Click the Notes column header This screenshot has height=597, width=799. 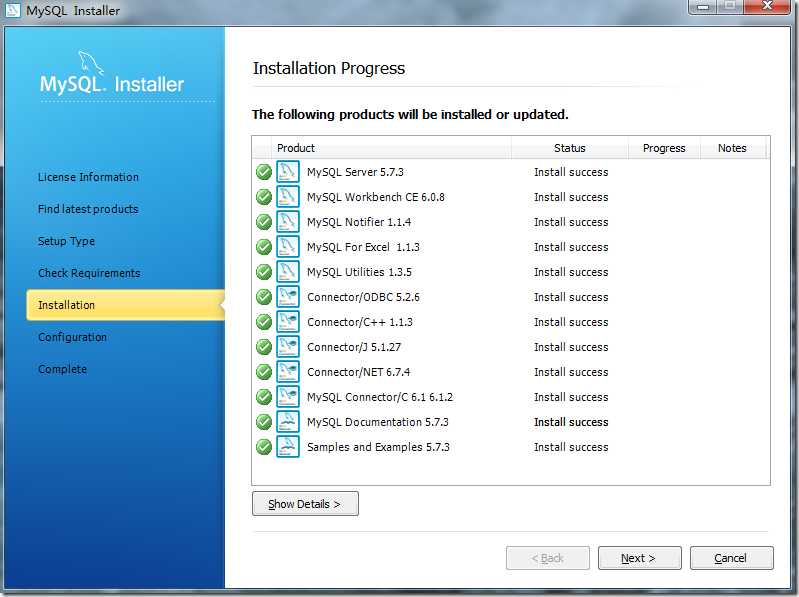tap(732, 148)
